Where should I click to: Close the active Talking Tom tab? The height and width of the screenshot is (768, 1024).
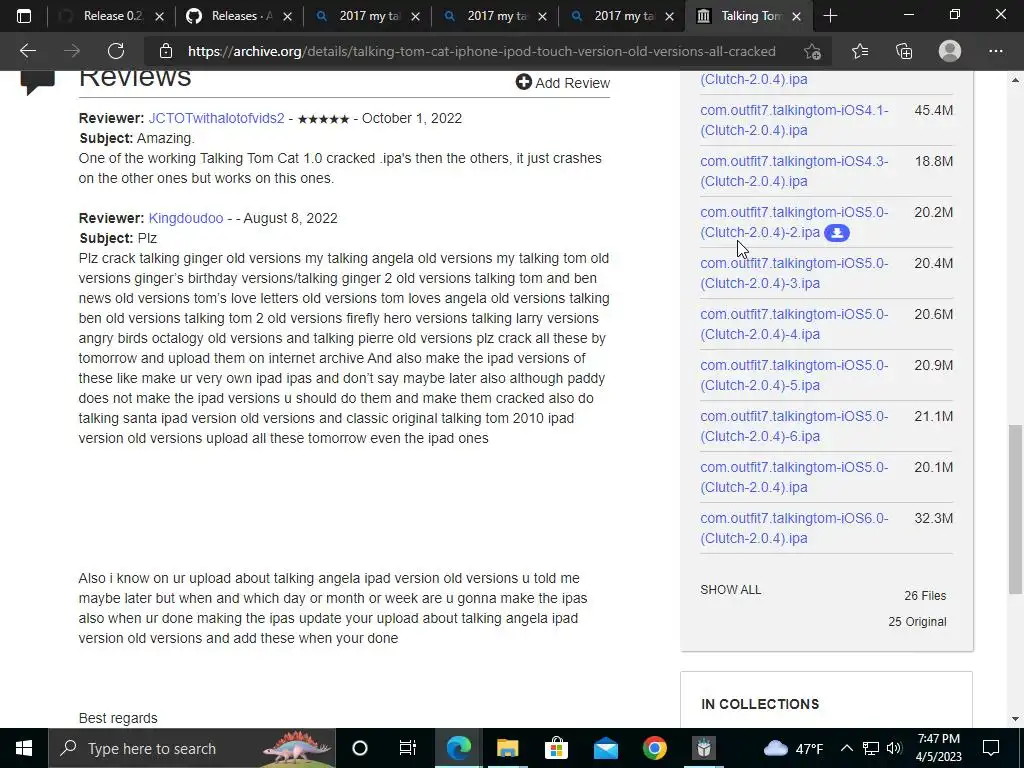pyautogui.click(x=796, y=17)
